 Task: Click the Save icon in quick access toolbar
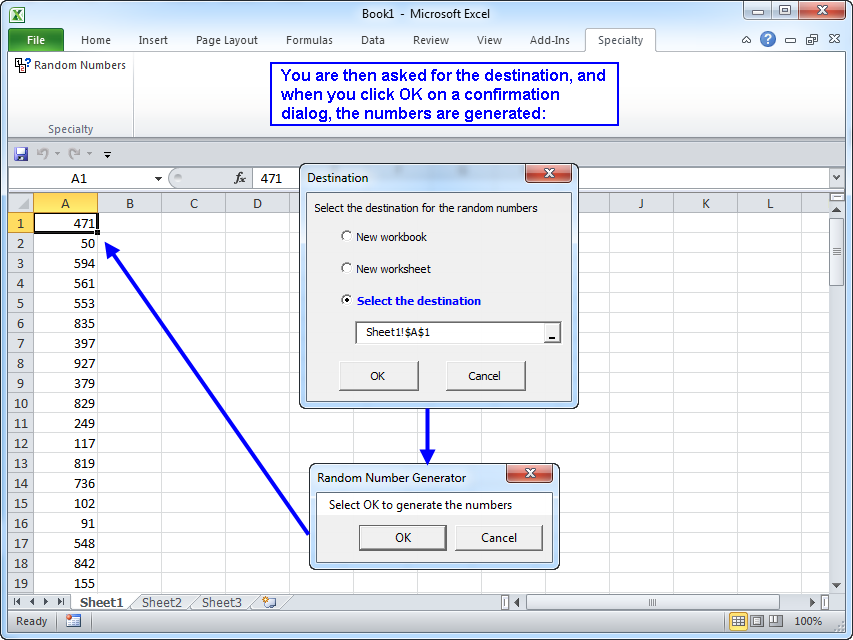(21, 154)
